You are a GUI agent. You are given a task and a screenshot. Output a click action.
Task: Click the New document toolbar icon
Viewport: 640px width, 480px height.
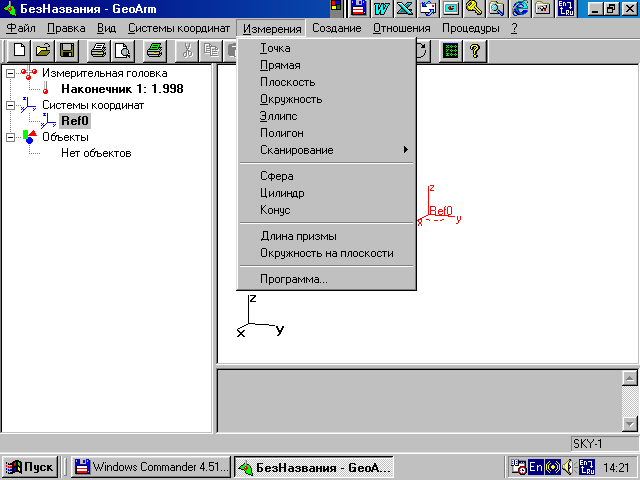click(19, 51)
